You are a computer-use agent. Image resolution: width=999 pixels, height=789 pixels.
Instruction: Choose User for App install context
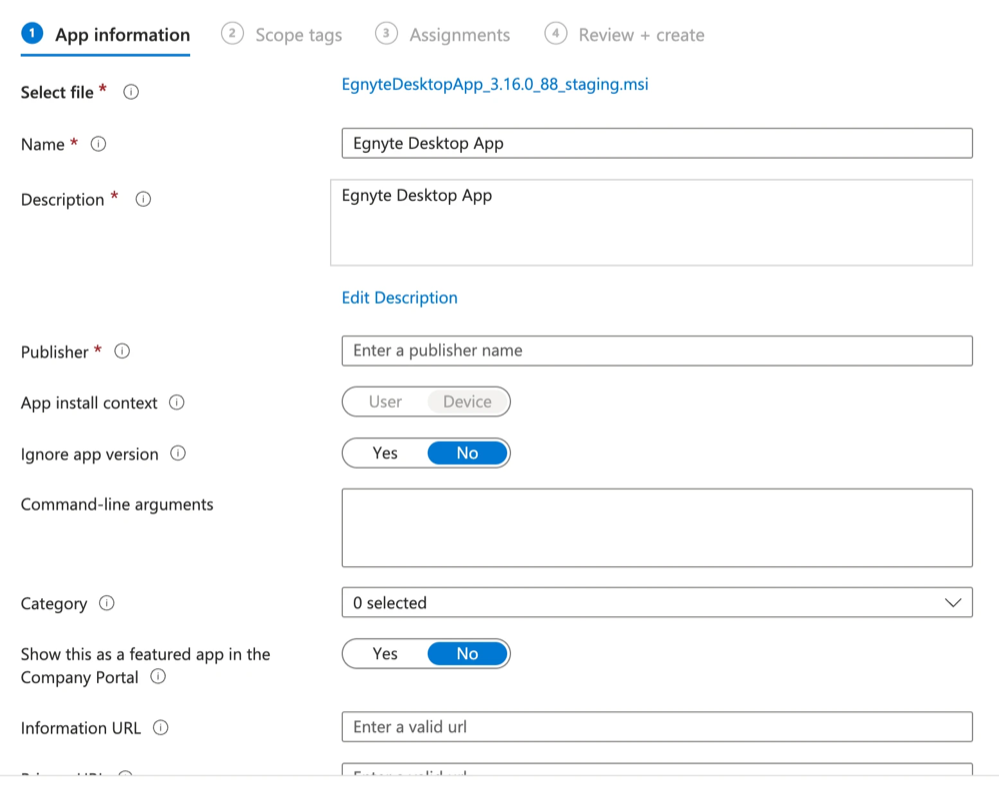coord(385,402)
